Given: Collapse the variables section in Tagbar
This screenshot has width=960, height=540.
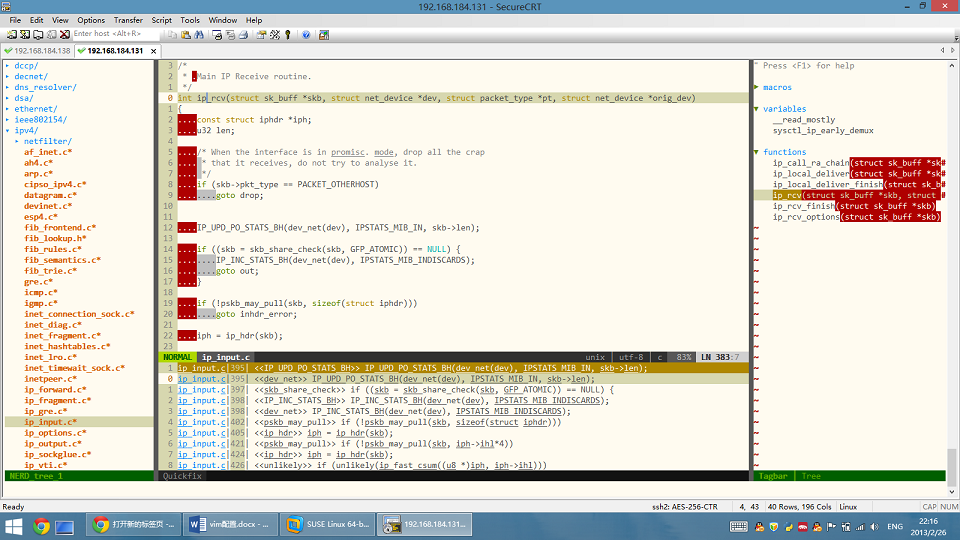Looking at the screenshot, I should click(x=757, y=109).
